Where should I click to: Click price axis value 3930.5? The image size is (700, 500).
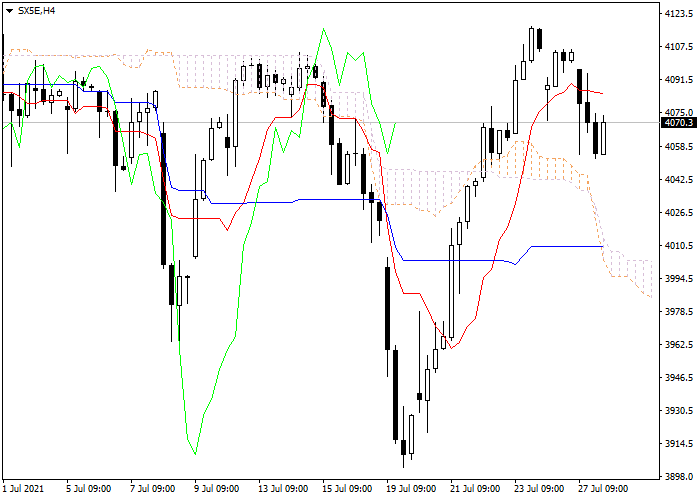pos(679,411)
